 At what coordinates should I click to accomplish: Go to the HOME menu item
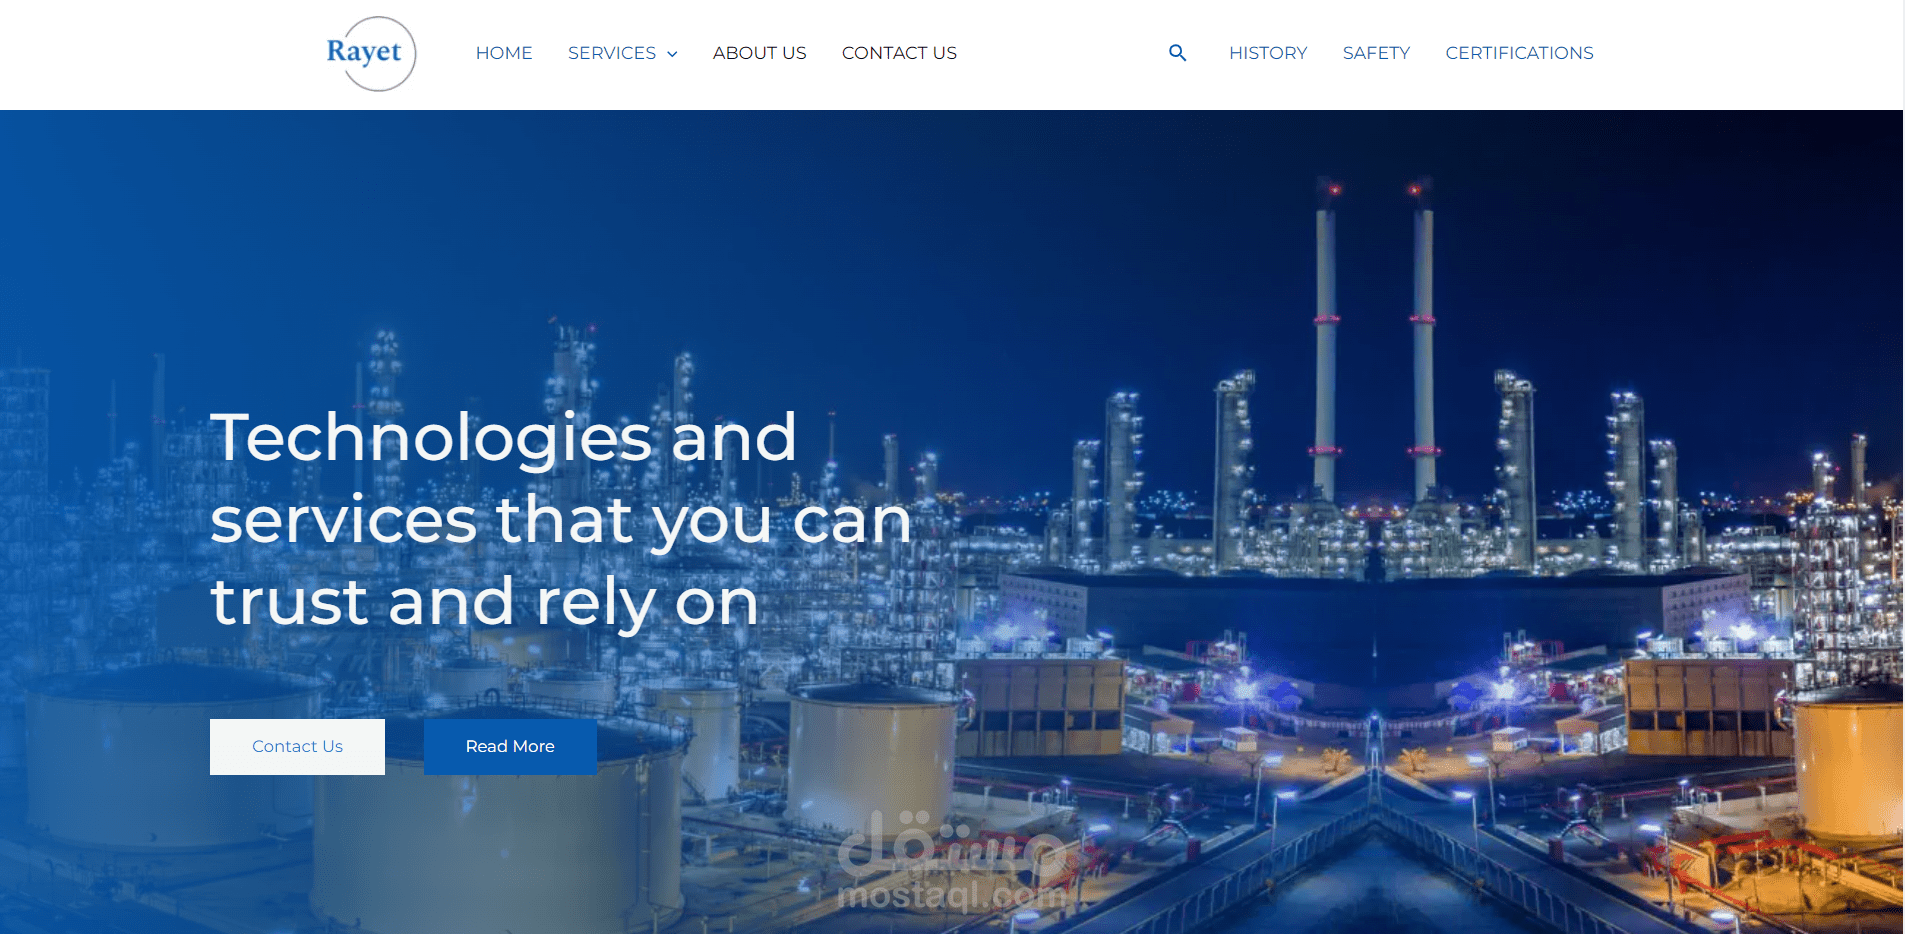[x=504, y=53]
